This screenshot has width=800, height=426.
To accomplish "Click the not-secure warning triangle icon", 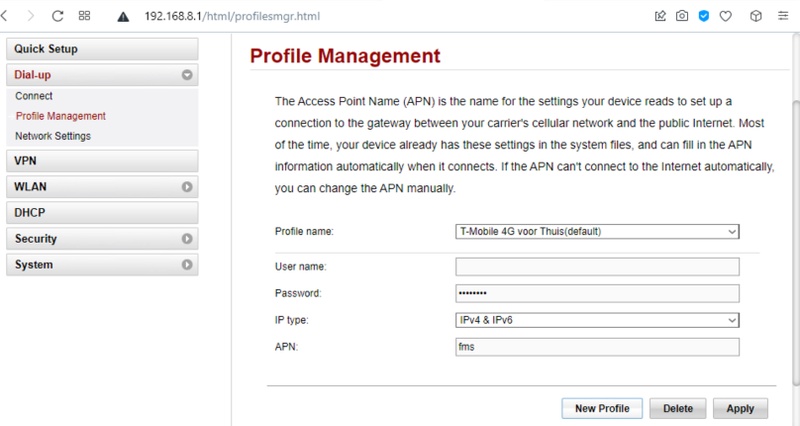I will point(123,17).
